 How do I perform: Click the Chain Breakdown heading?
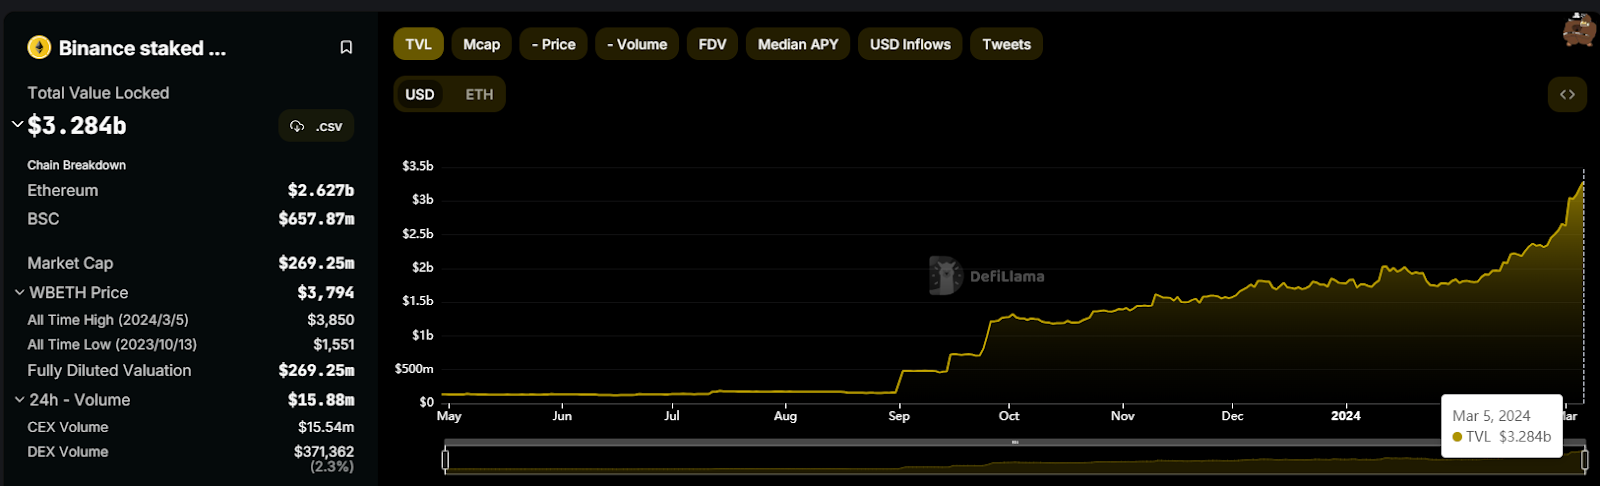click(x=76, y=165)
